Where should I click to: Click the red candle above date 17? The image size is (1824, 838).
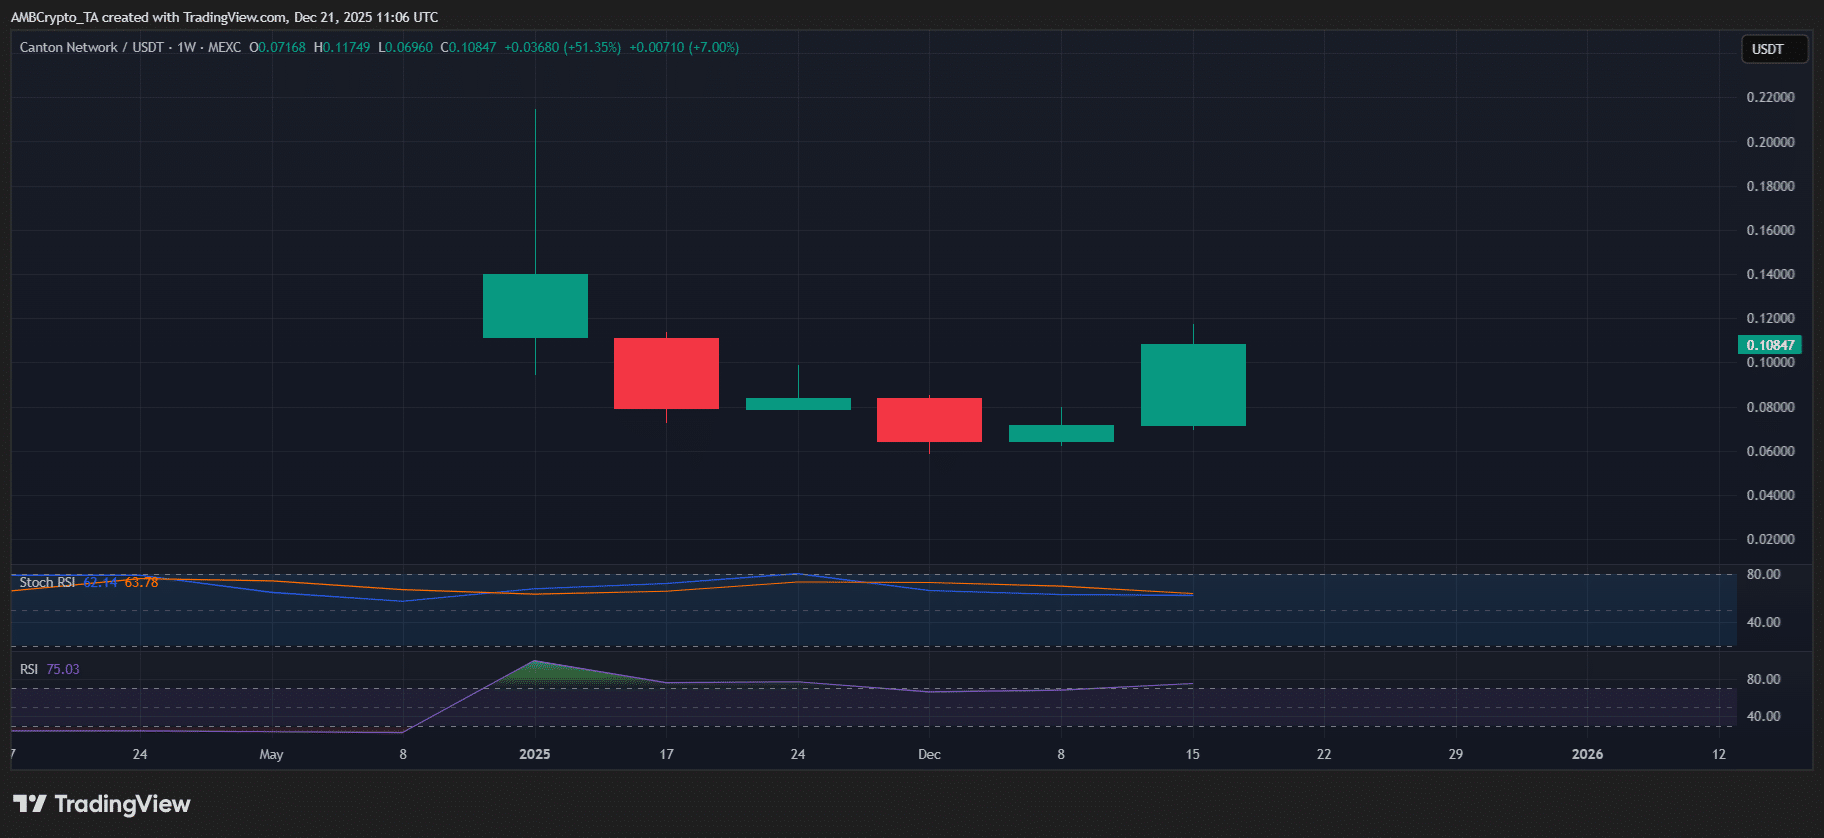666,373
